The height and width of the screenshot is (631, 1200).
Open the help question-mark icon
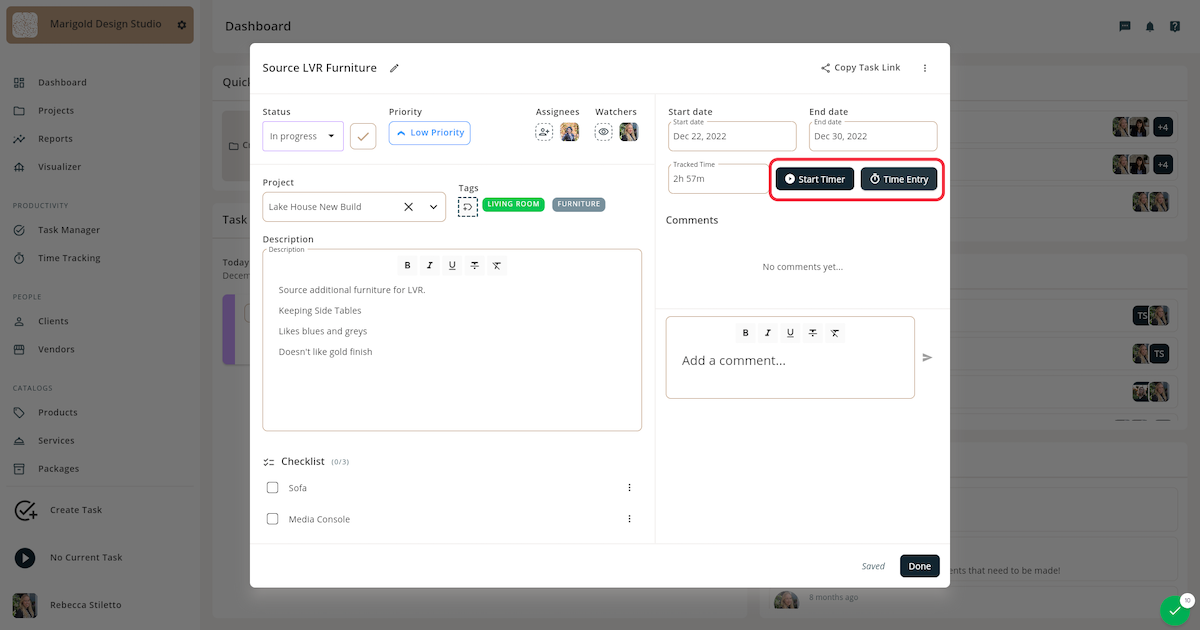point(1175,26)
